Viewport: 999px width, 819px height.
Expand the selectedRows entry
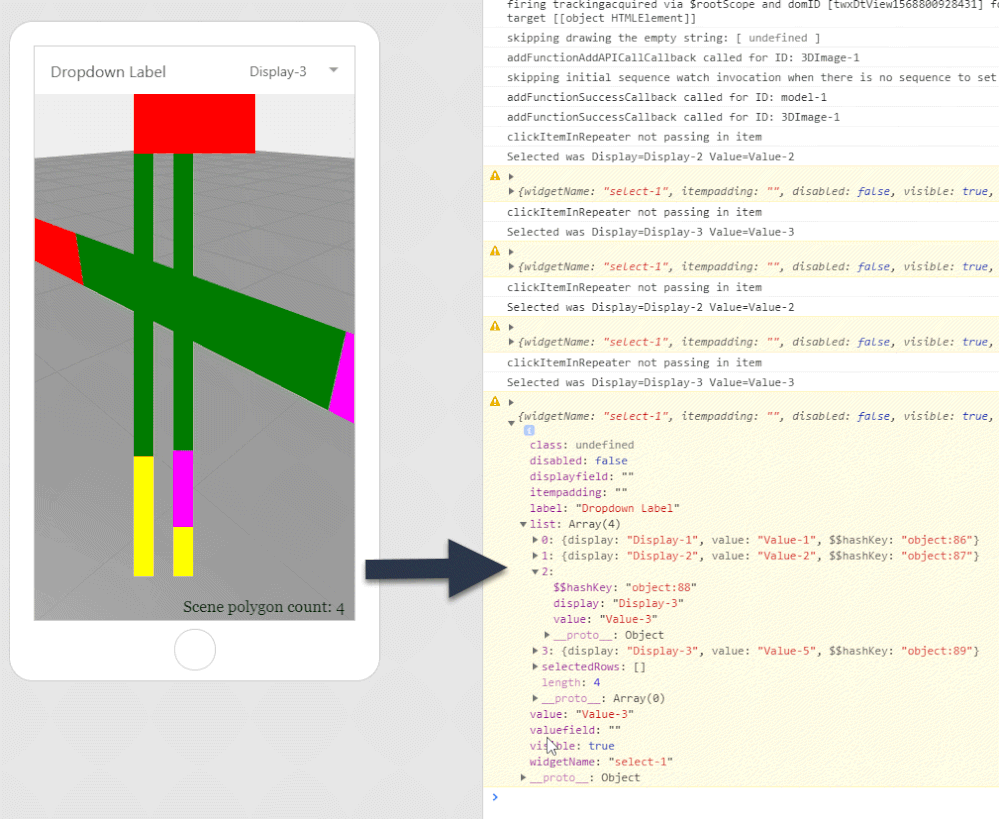pos(536,667)
